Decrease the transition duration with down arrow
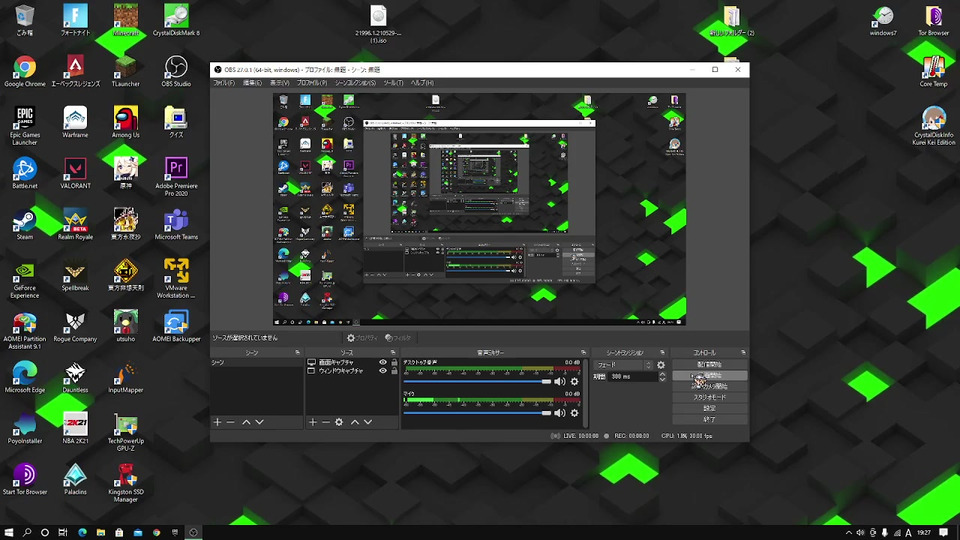 point(662,380)
